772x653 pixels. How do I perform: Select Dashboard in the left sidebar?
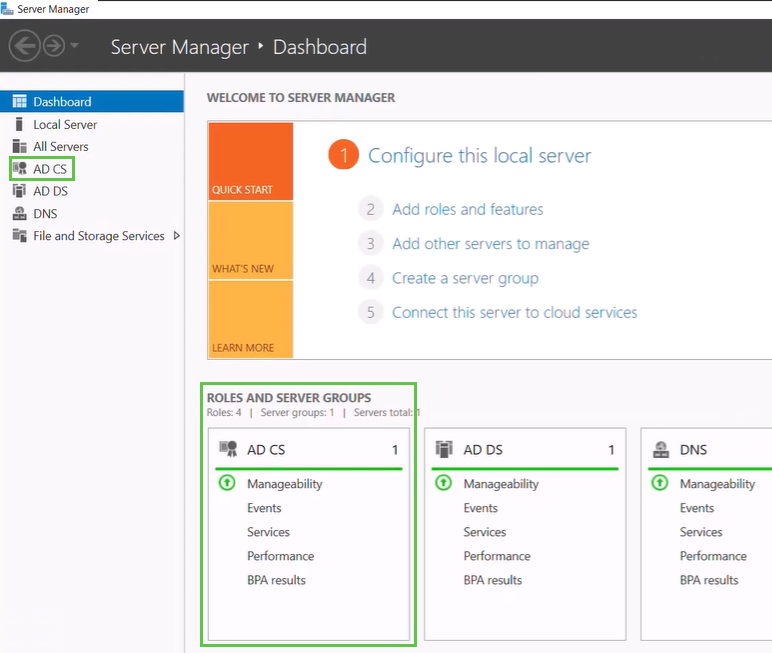(62, 102)
